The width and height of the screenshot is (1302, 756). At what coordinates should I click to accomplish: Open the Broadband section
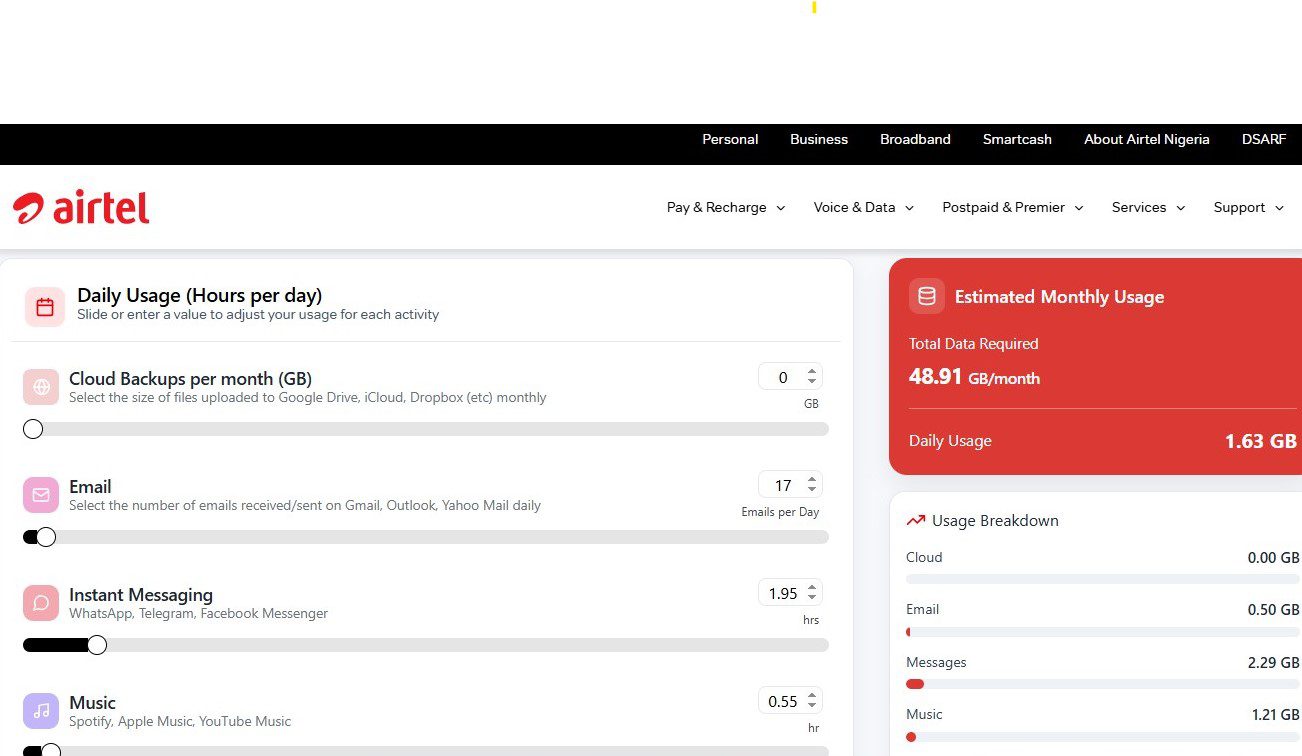click(x=915, y=139)
